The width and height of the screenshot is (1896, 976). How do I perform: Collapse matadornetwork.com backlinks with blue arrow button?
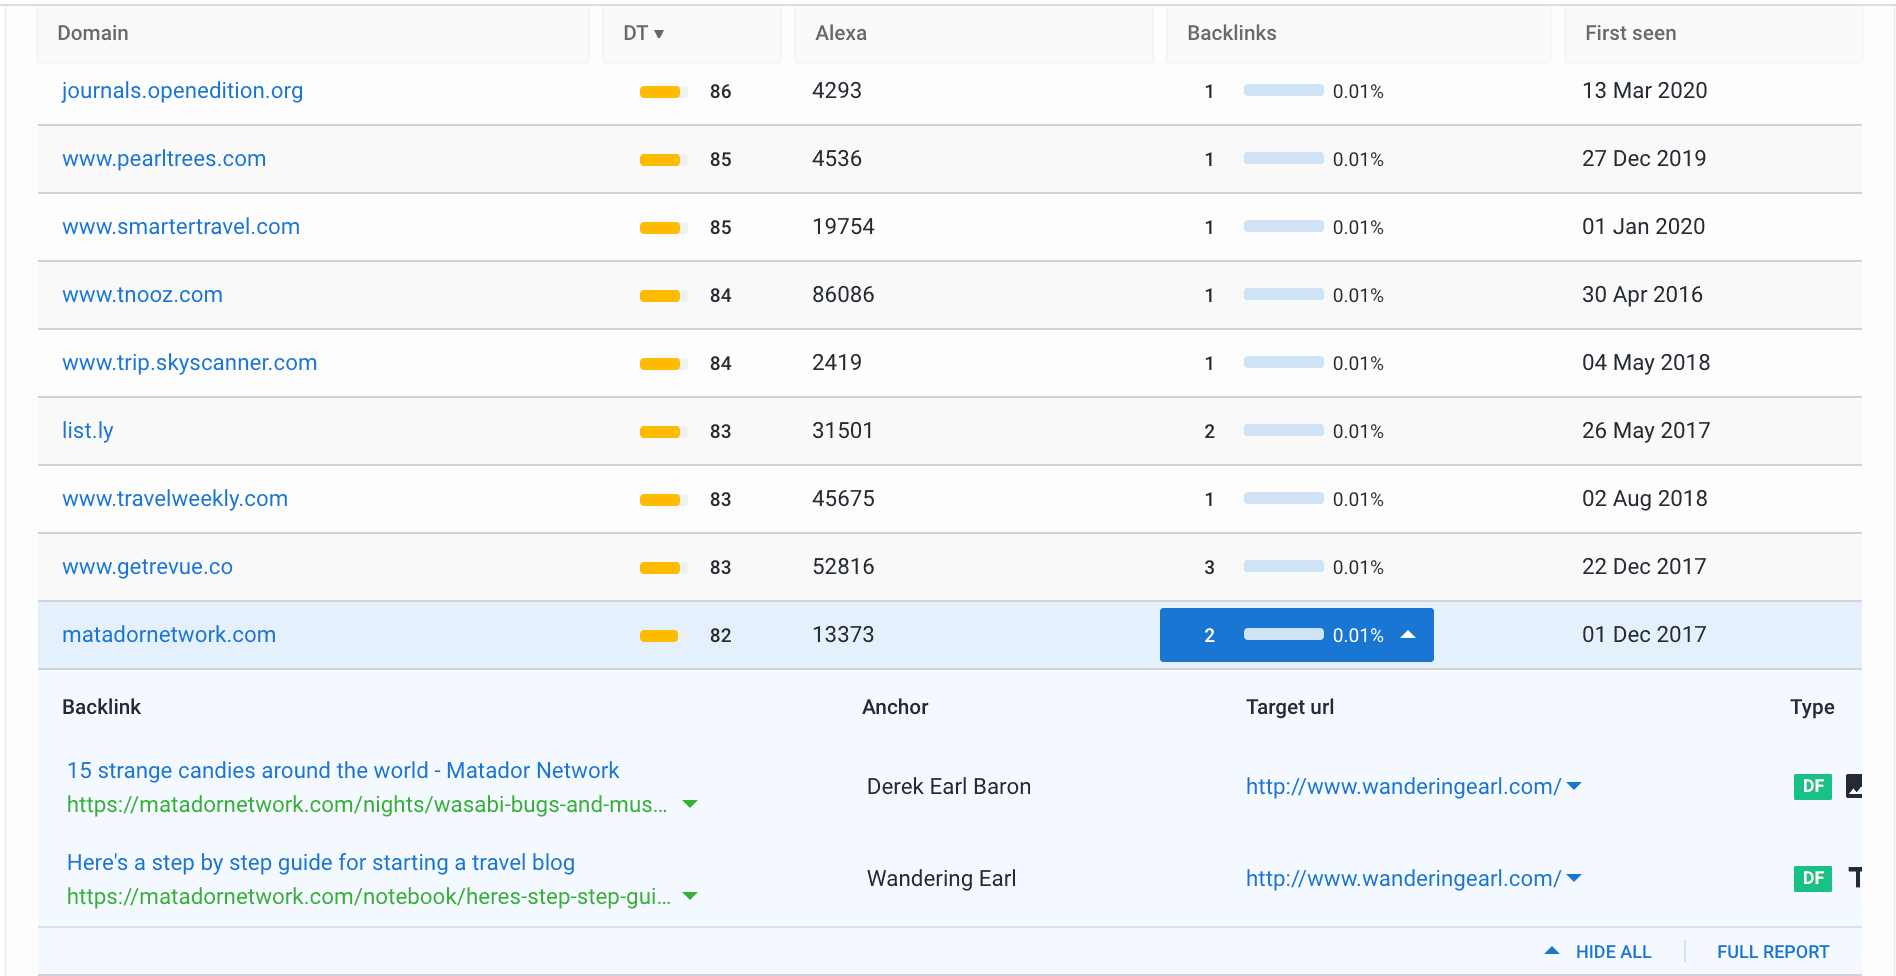click(x=1296, y=635)
